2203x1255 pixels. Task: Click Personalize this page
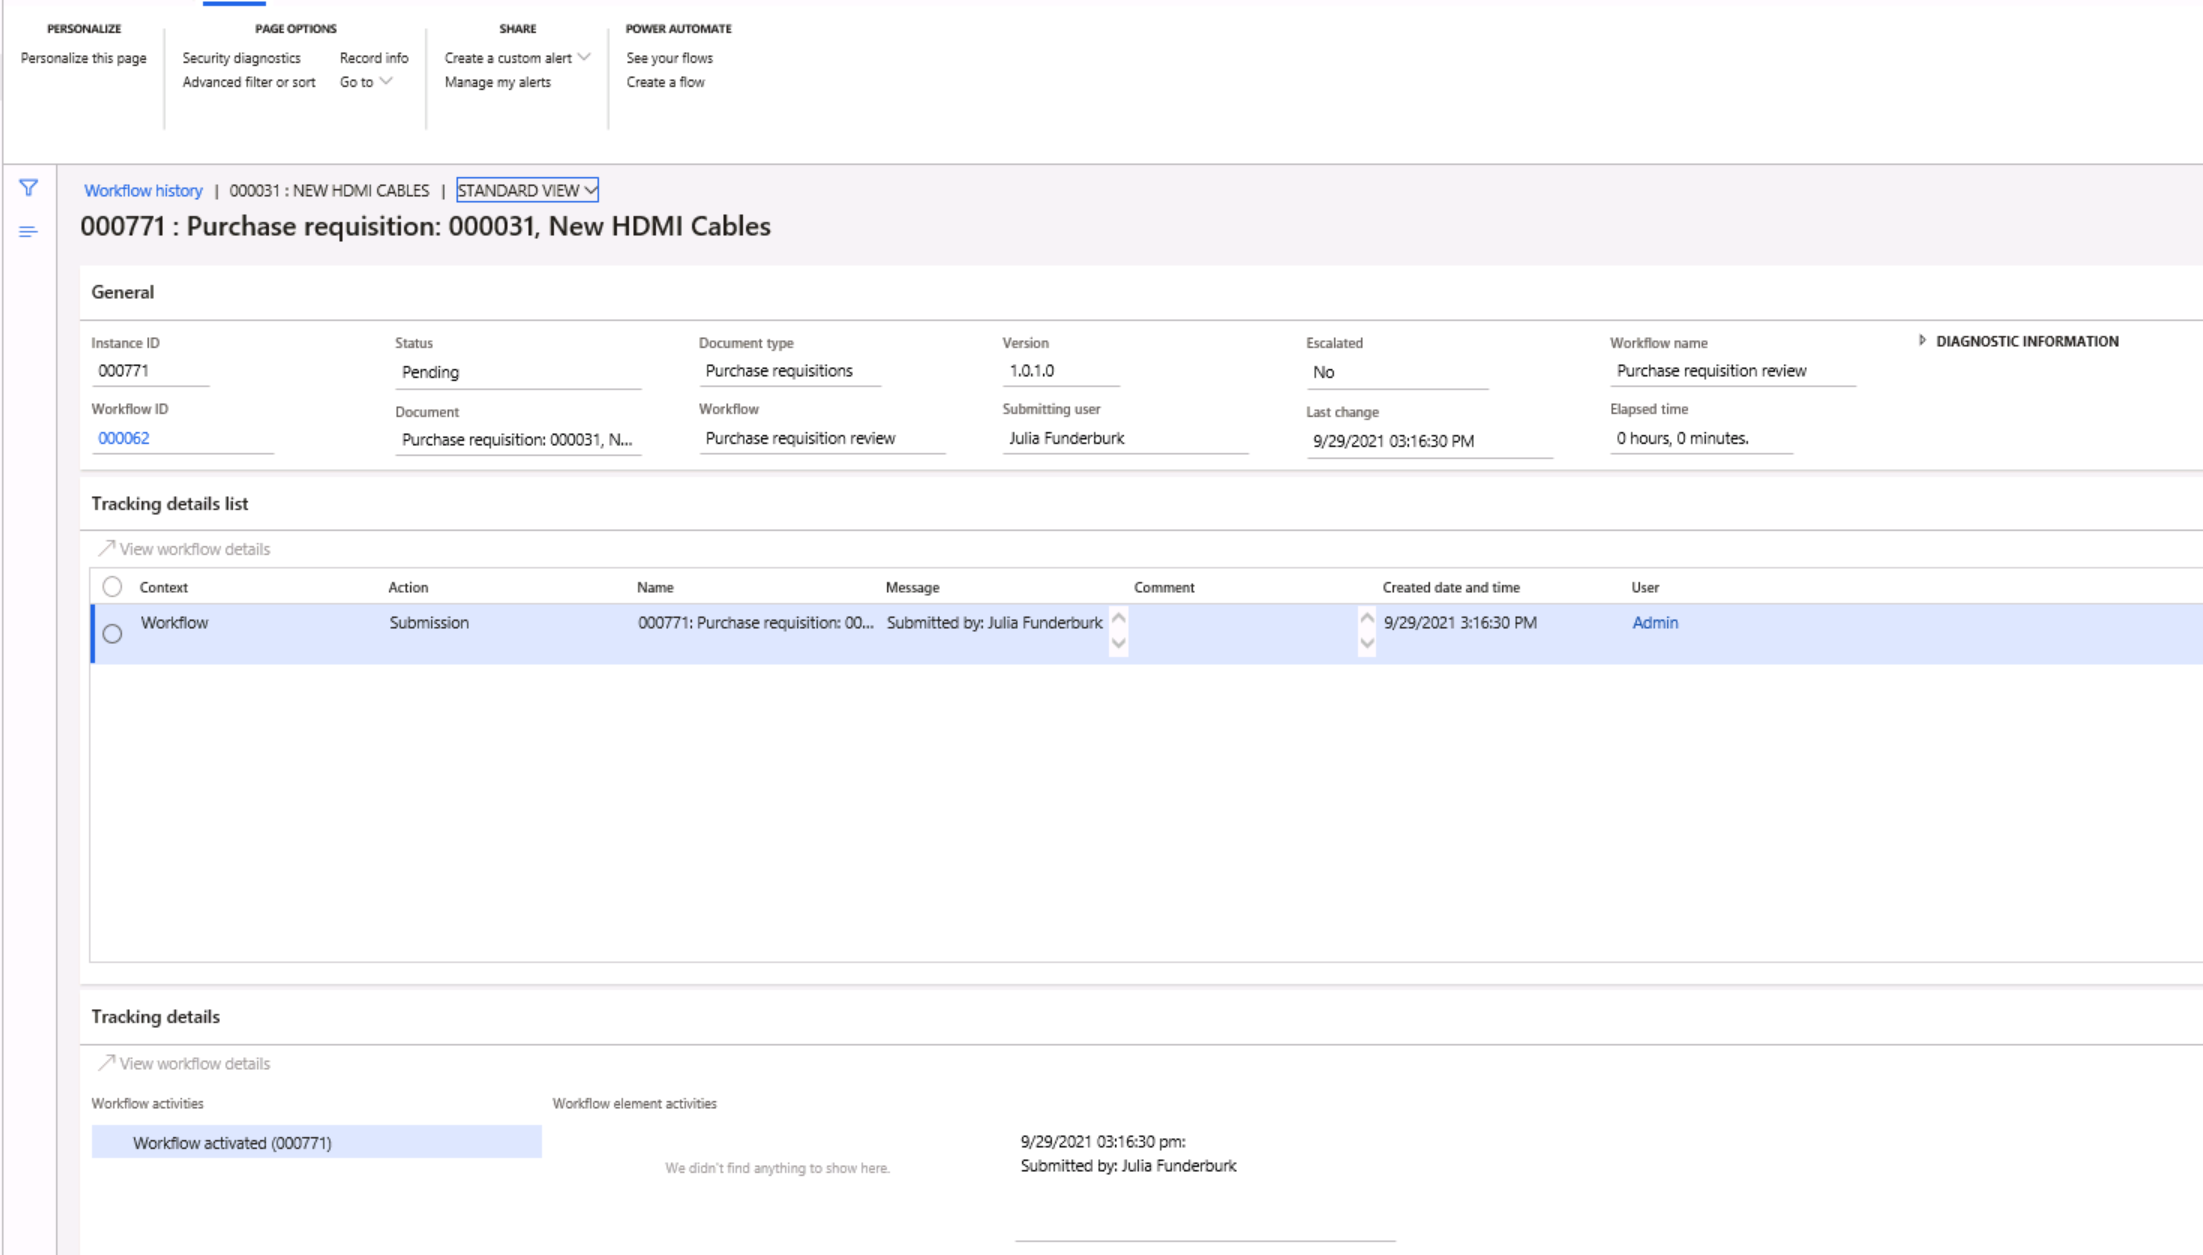pyautogui.click(x=82, y=58)
